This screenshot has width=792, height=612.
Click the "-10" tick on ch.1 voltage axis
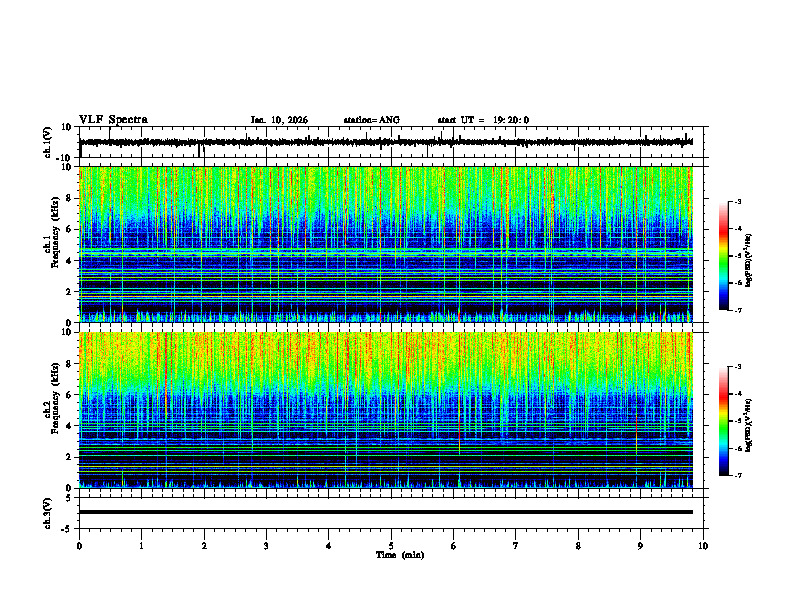pyautogui.click(x=64, y=158)
